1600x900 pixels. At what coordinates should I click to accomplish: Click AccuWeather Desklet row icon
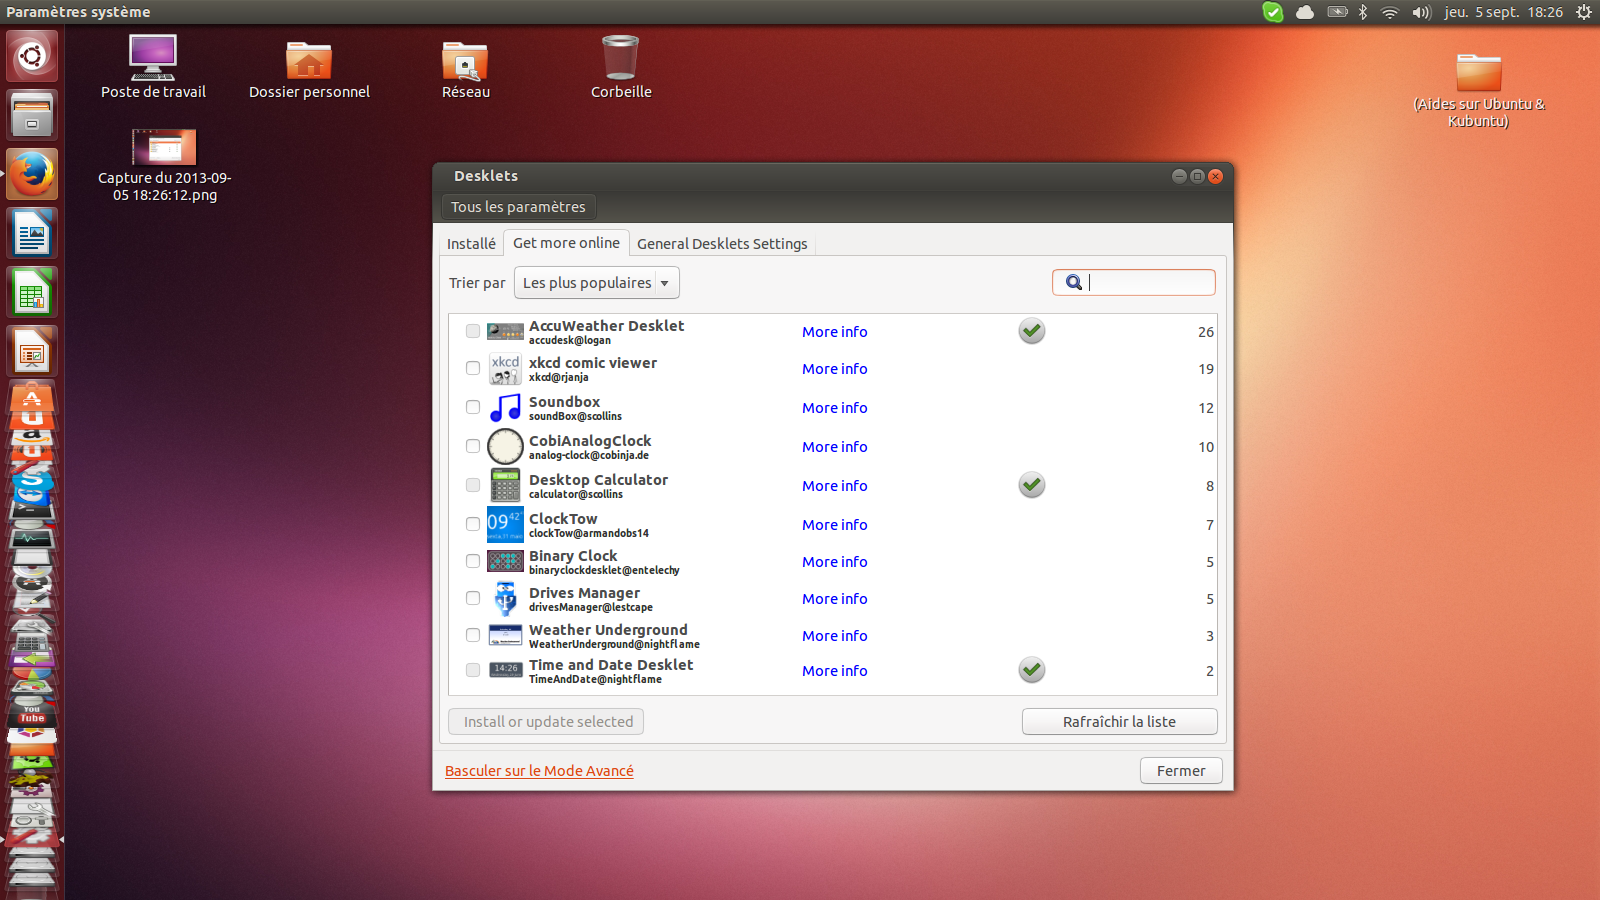(505, 331)
